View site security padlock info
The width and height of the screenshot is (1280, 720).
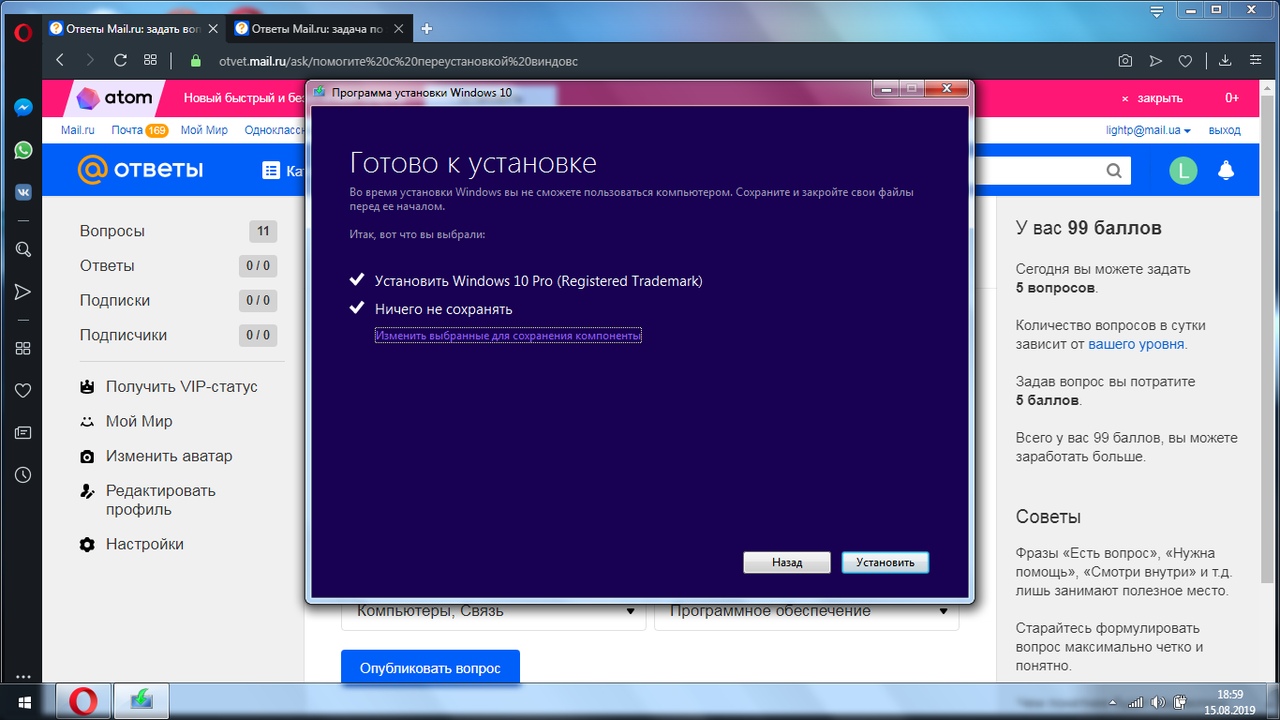click(x=196, y=61)
